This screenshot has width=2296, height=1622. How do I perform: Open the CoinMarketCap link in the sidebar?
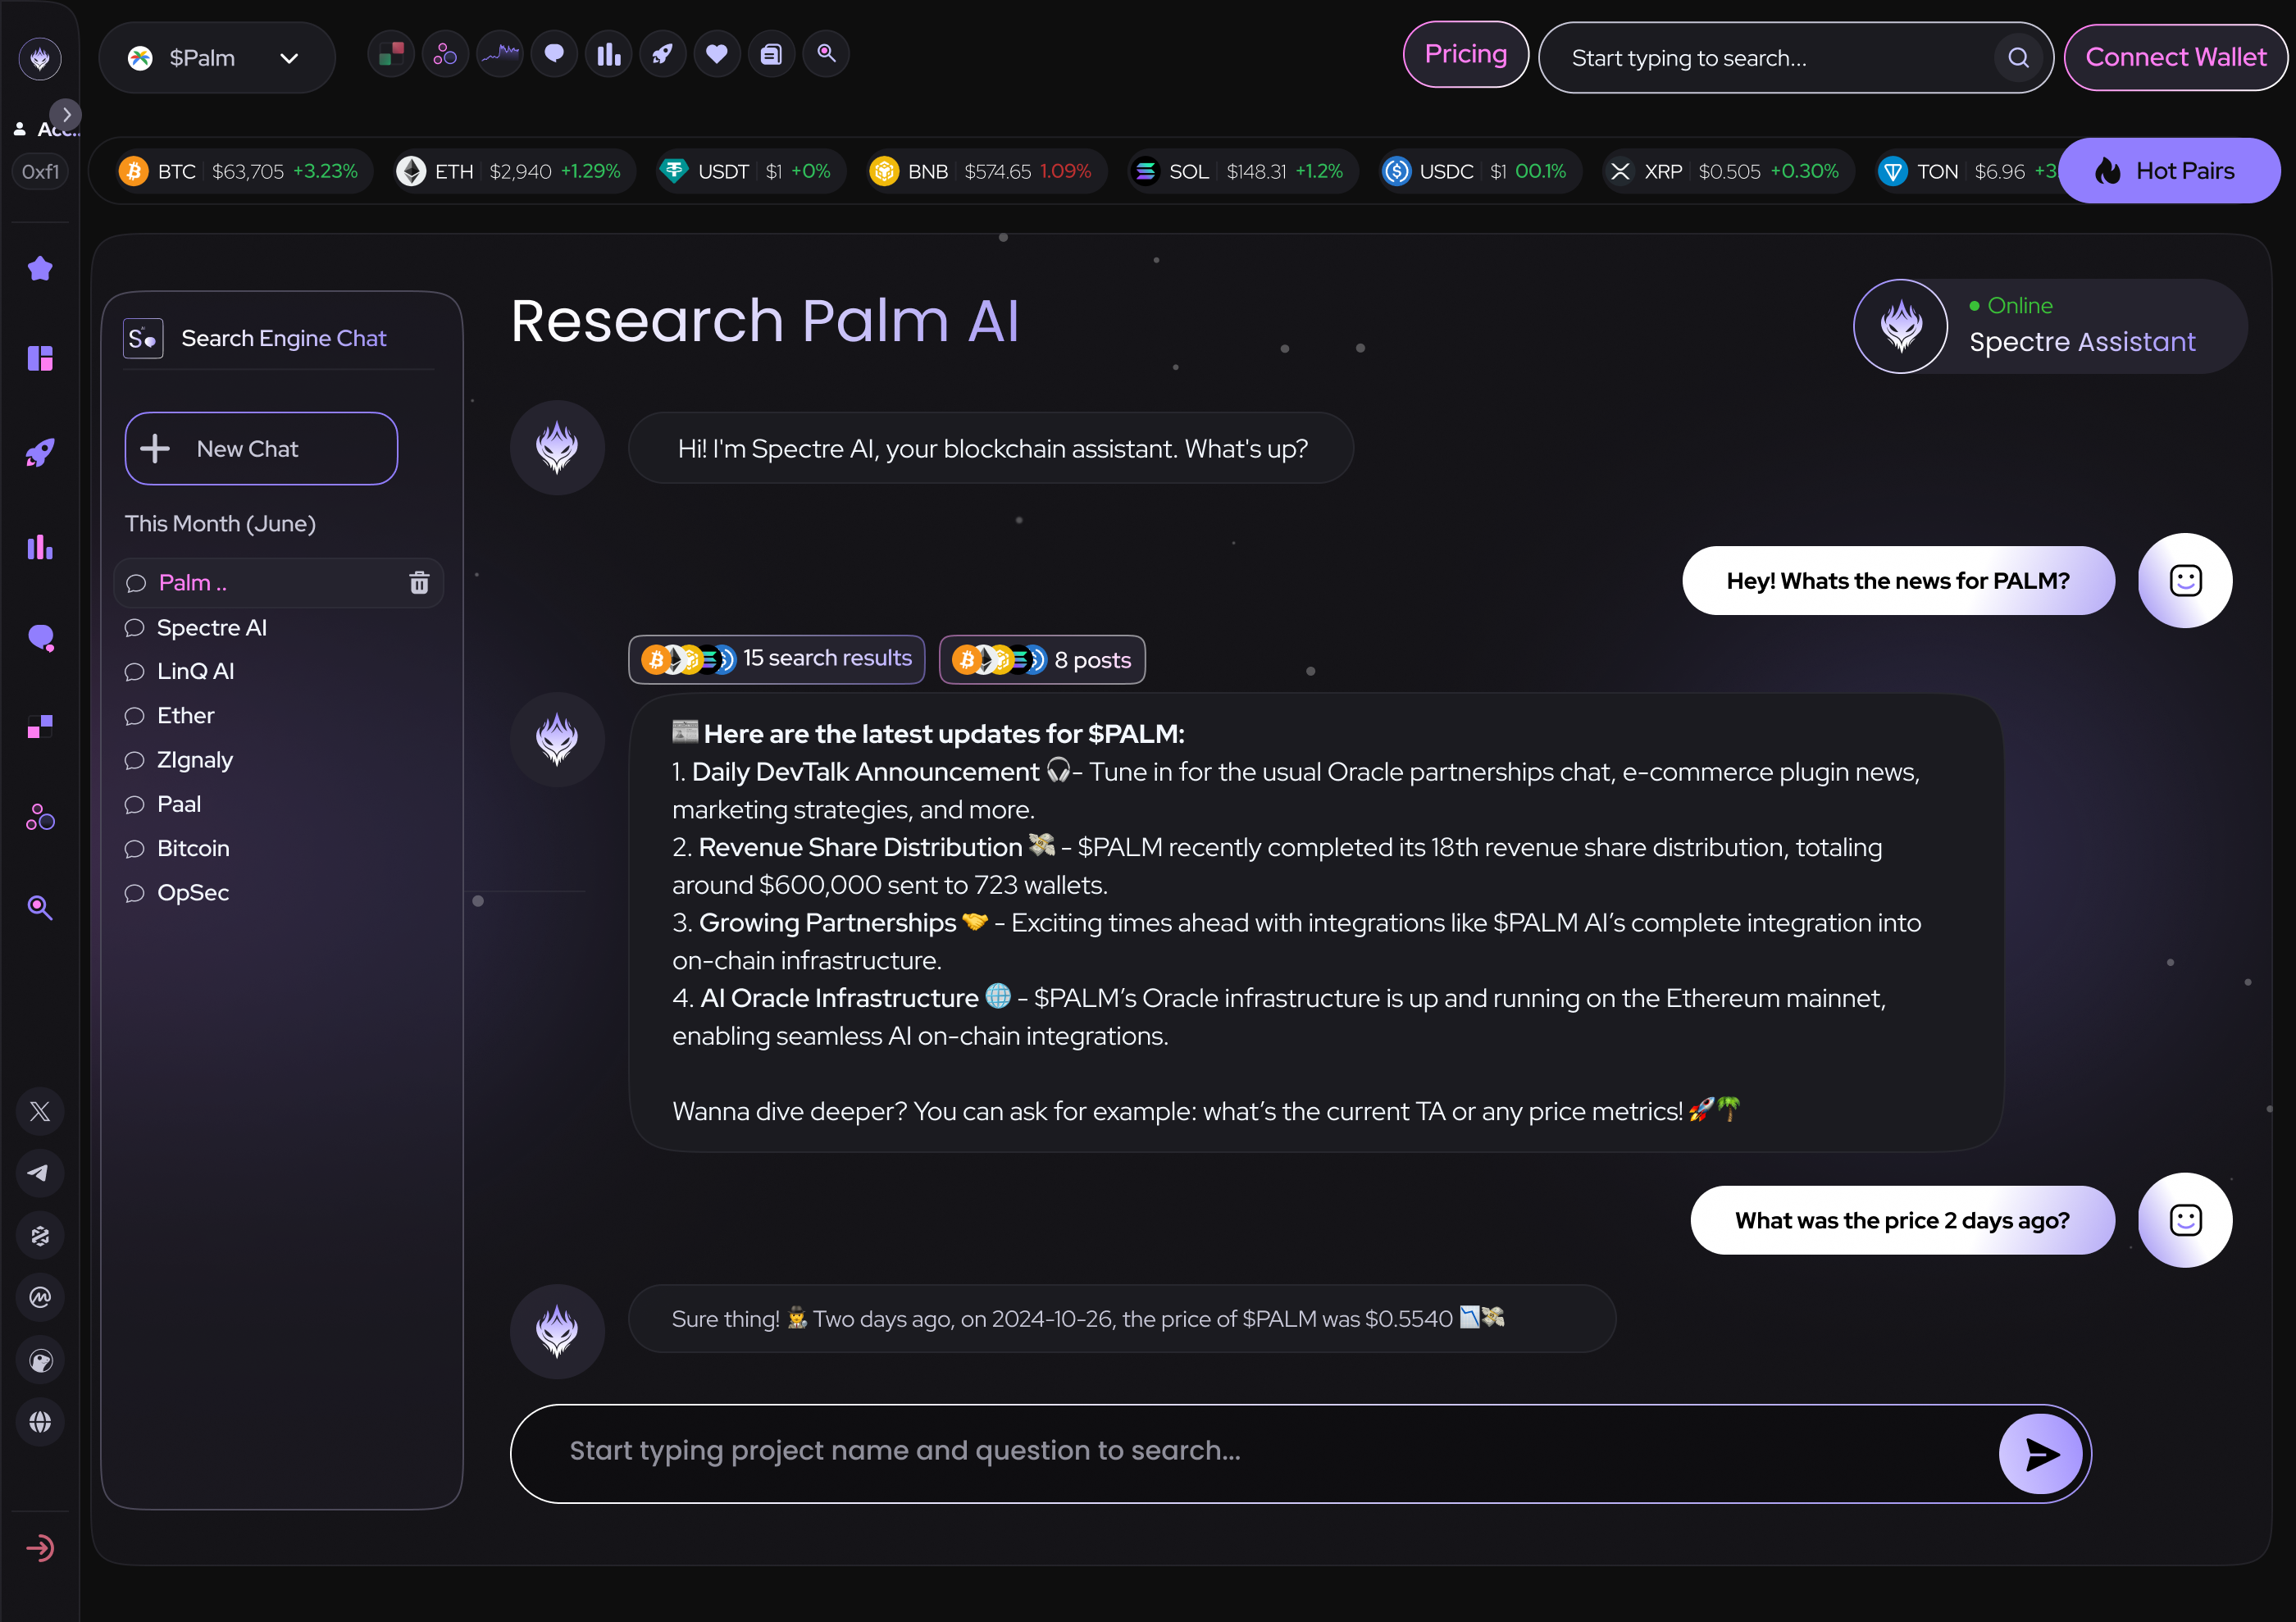tap(40, 1297)
